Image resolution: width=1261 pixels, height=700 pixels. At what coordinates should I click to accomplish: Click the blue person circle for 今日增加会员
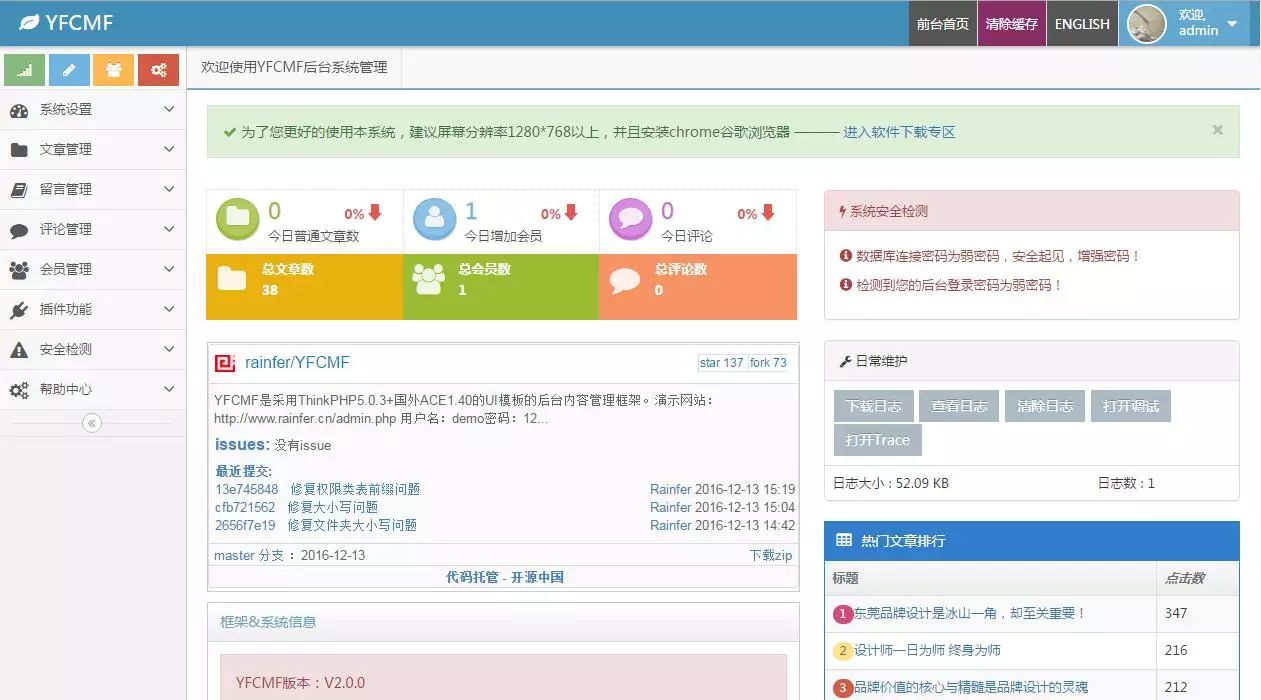point(434,218)
